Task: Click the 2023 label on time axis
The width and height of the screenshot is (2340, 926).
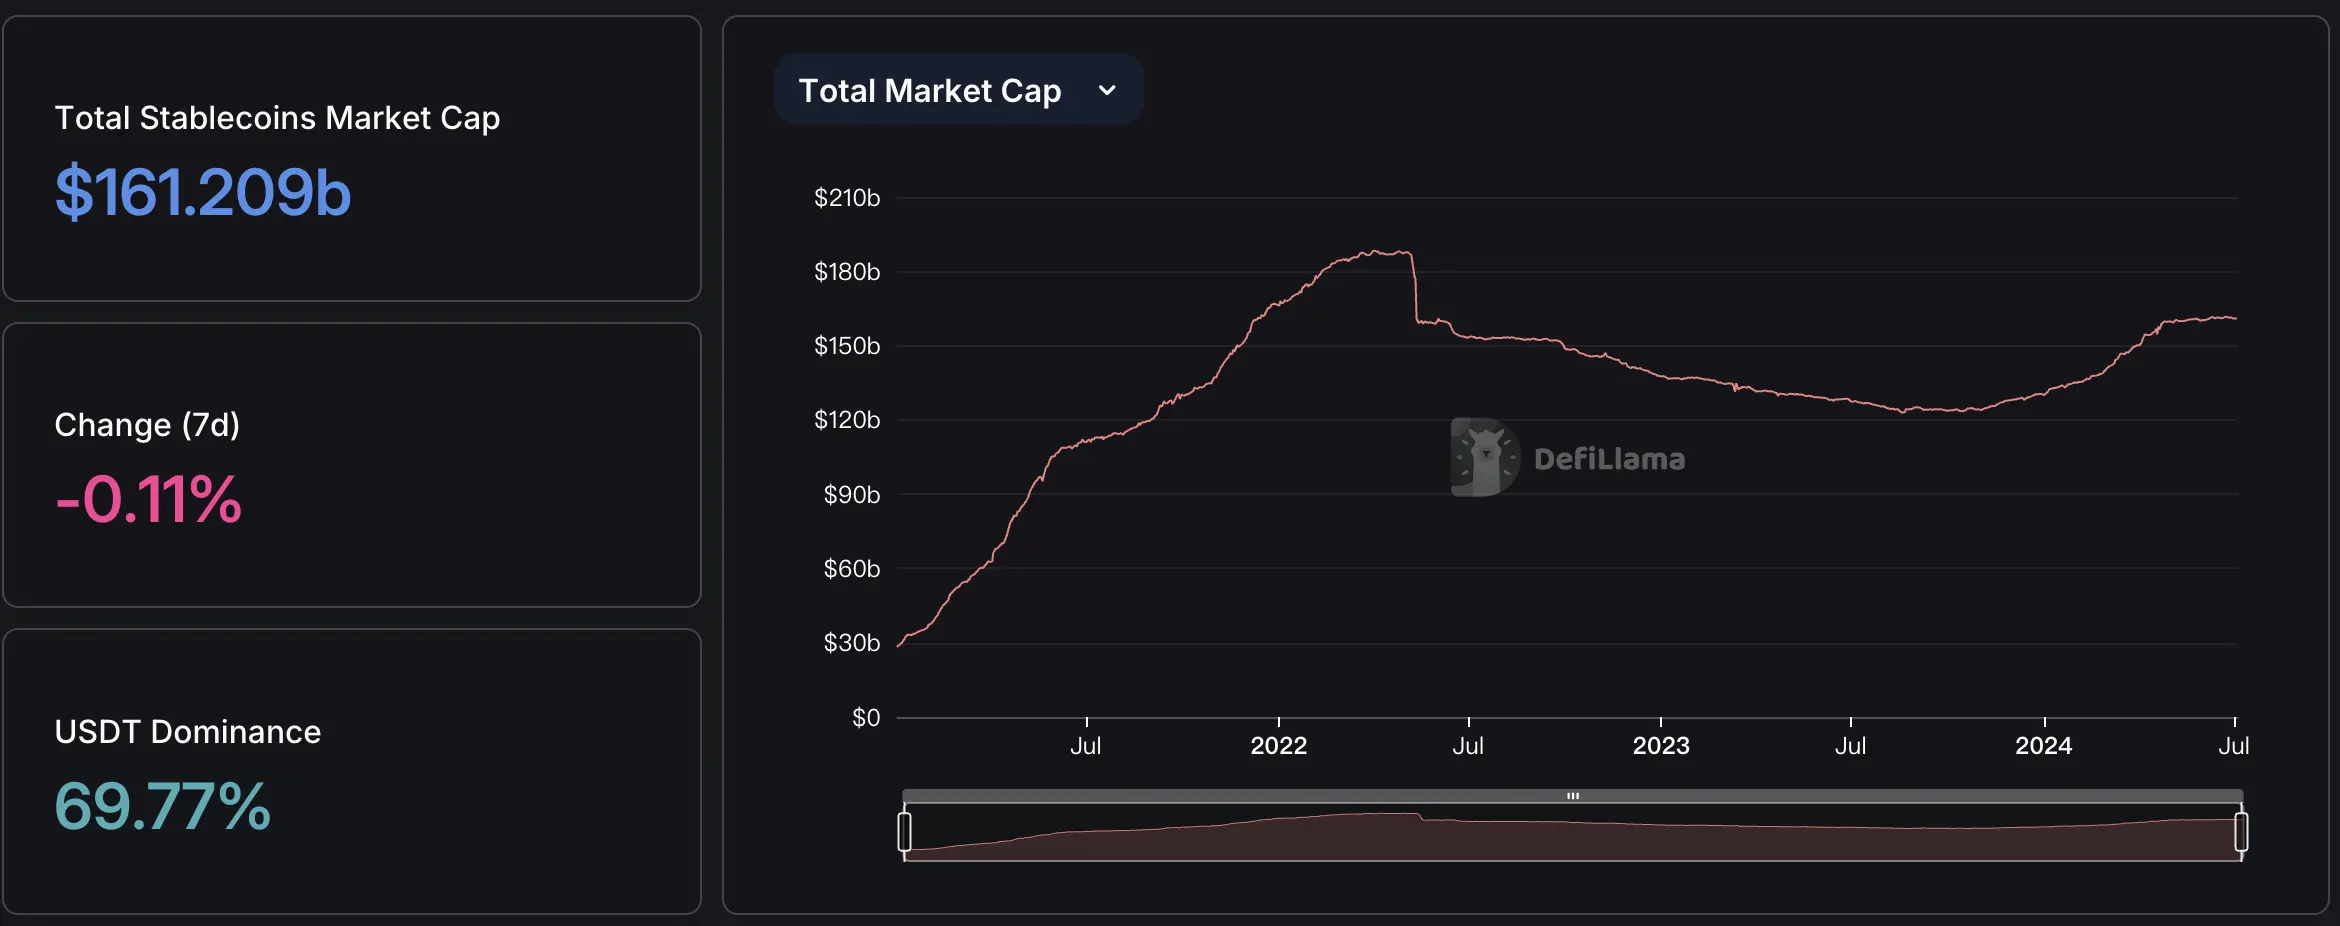Action: pyautogui.click(x=1661, y=746)
